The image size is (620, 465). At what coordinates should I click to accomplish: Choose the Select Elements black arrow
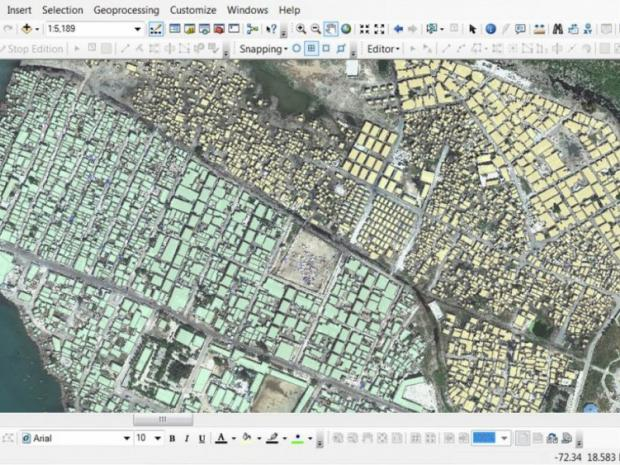pyautogui.click(x=473, y=29)
